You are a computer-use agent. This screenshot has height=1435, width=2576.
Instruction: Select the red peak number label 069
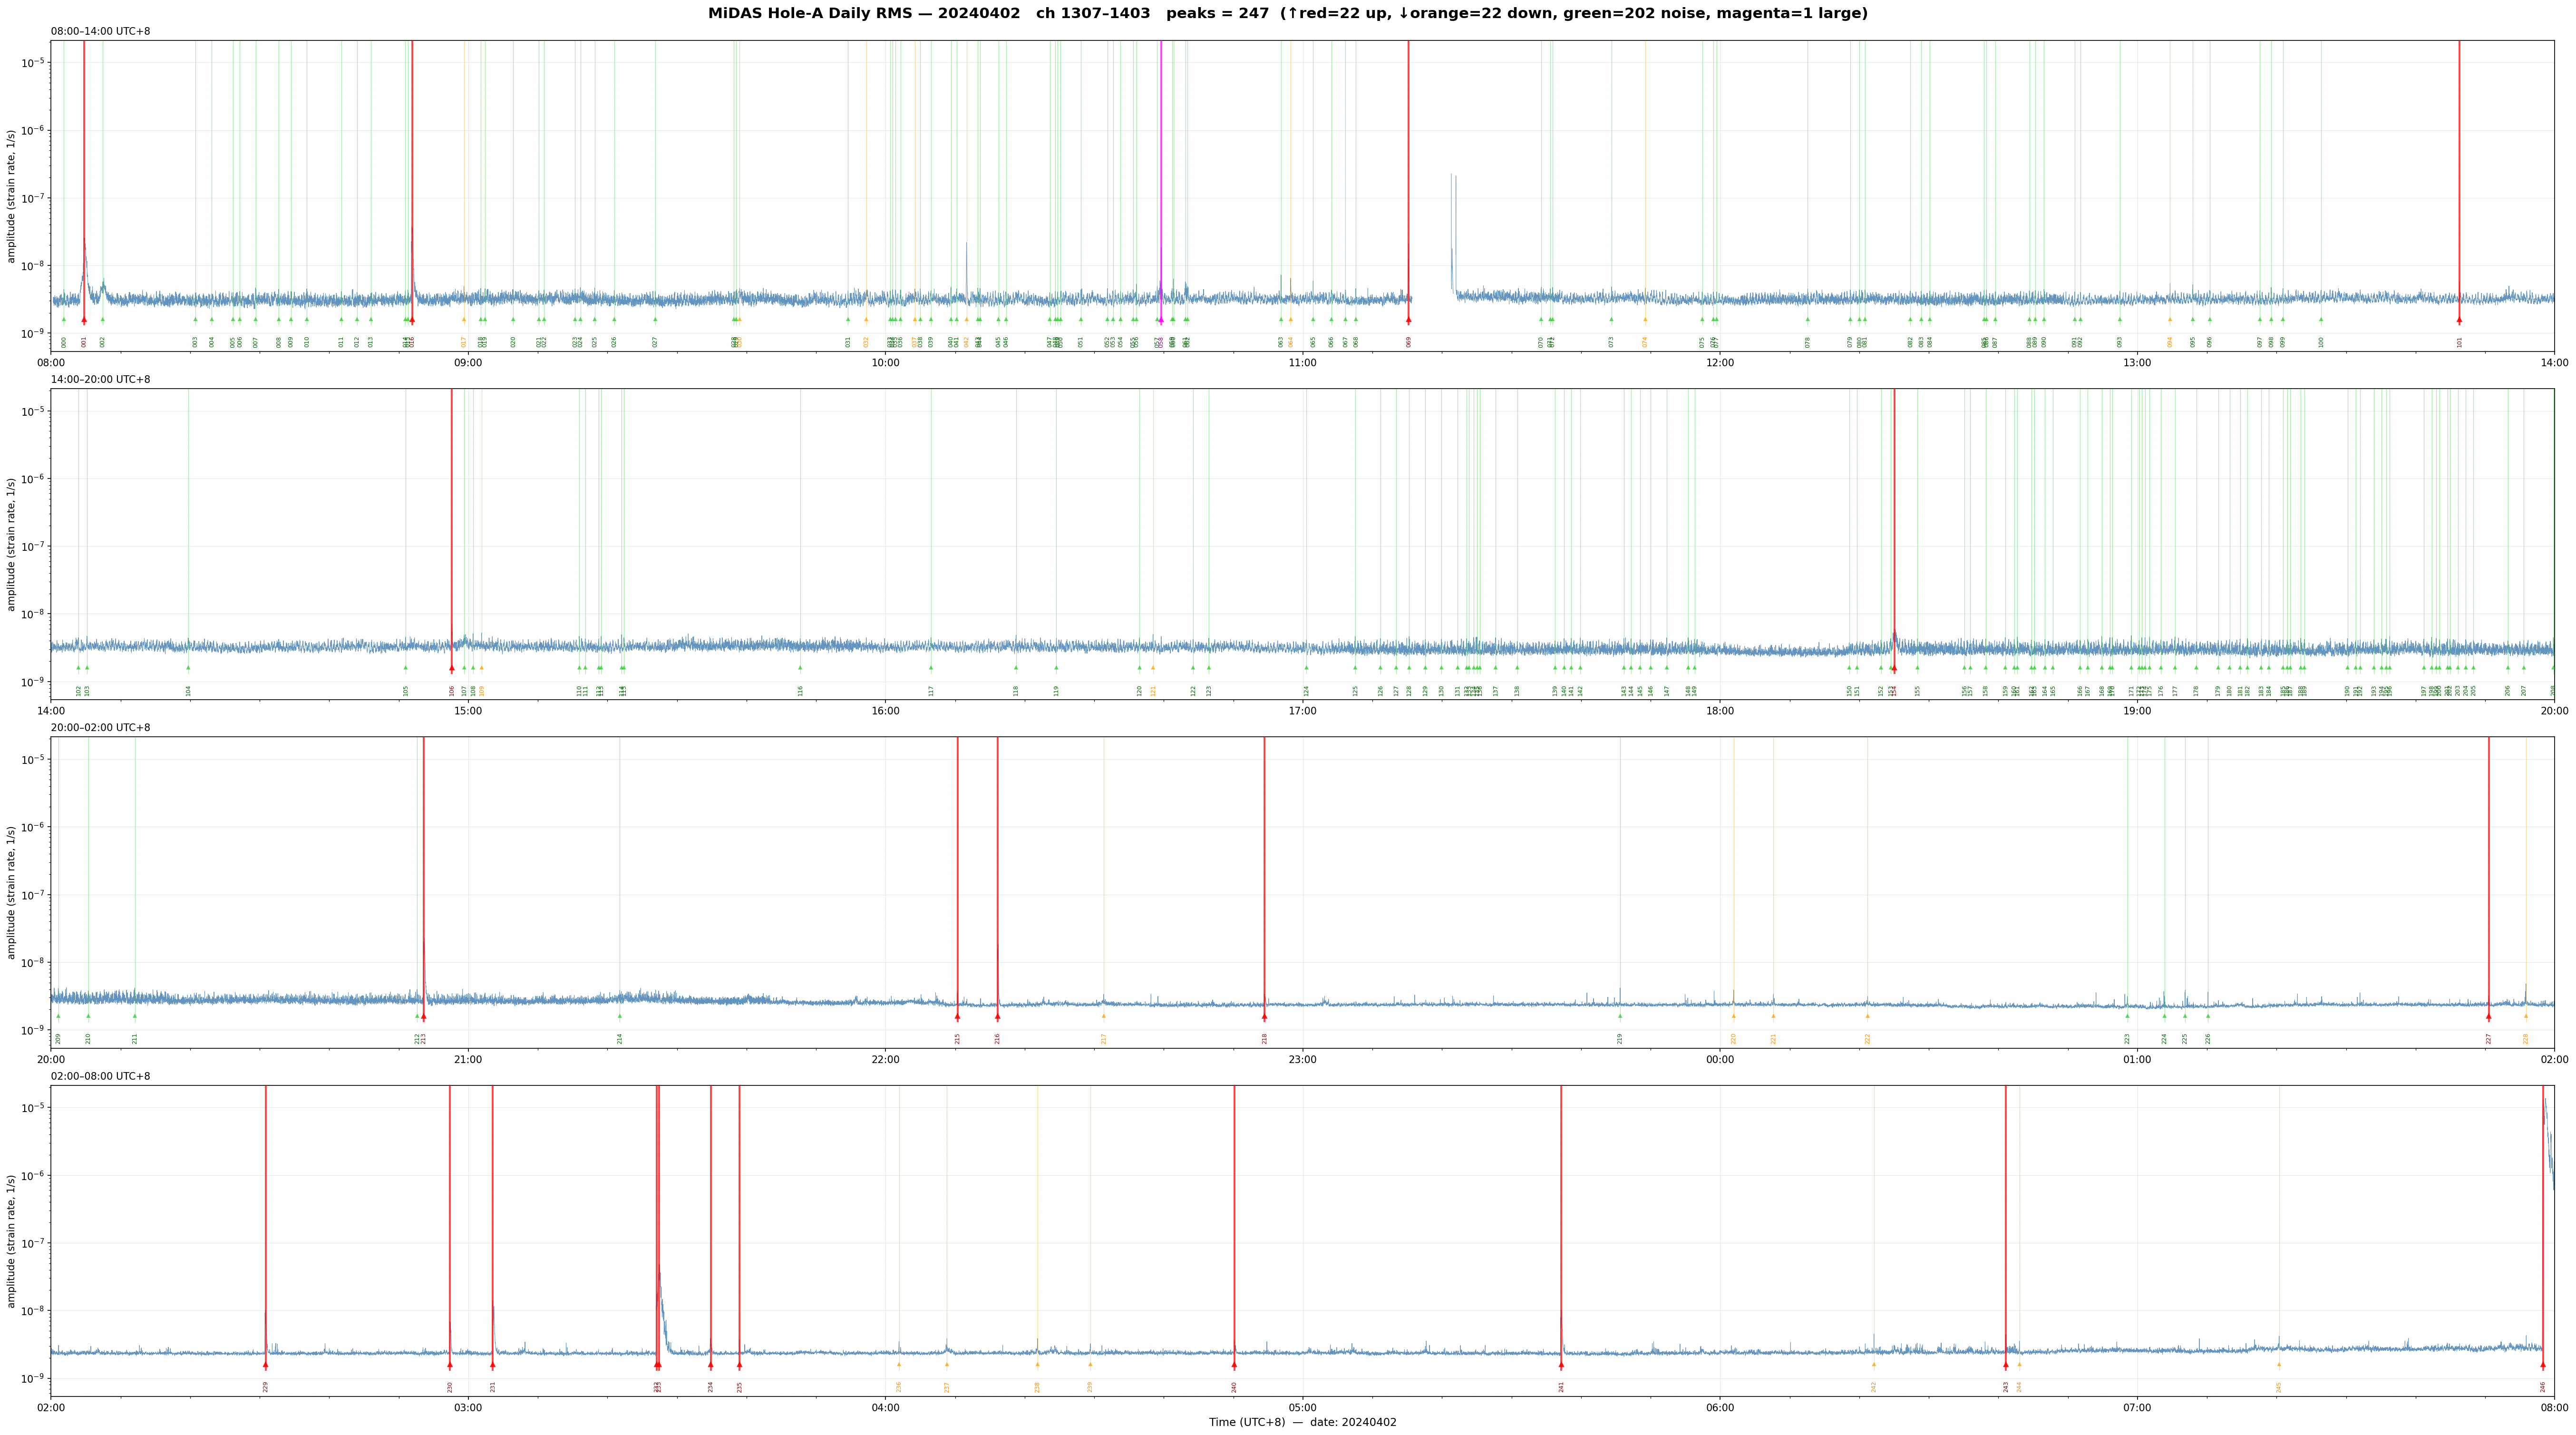[x=1409, y=342]
